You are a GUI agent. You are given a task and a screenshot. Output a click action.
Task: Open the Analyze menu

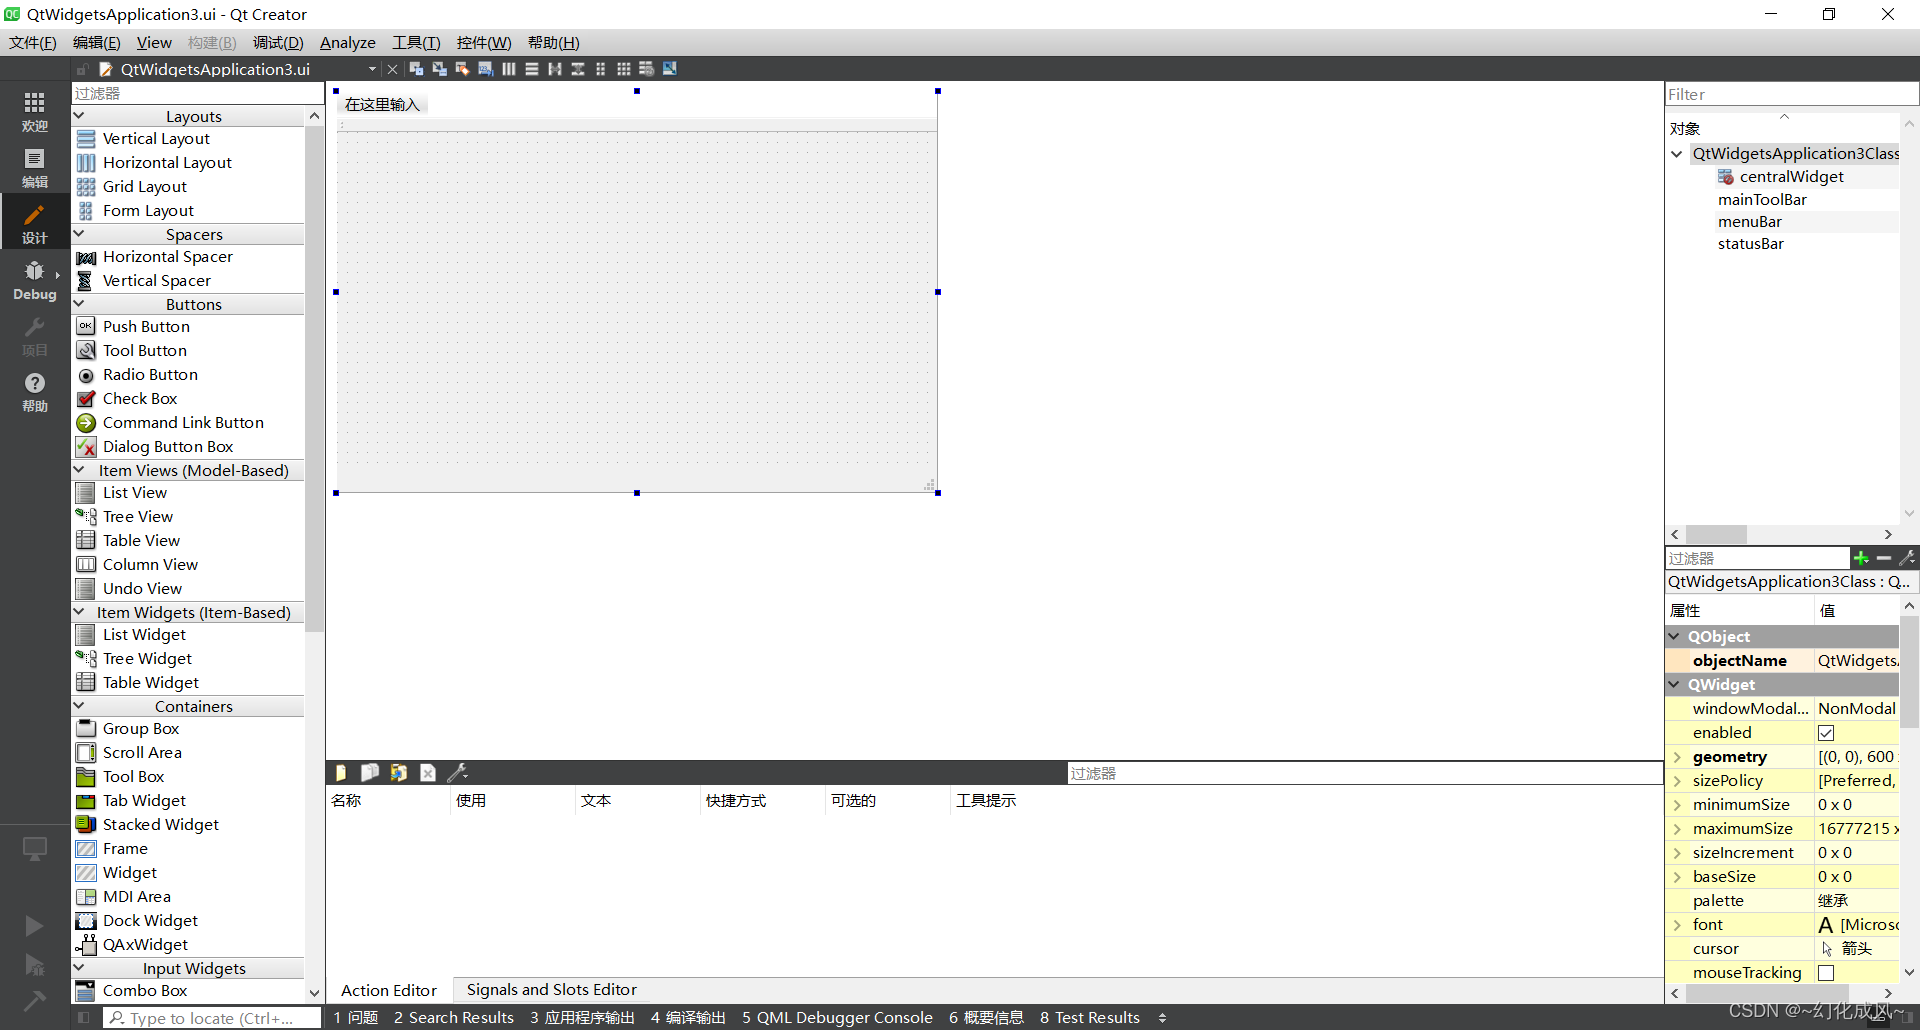tap(347, 42)
